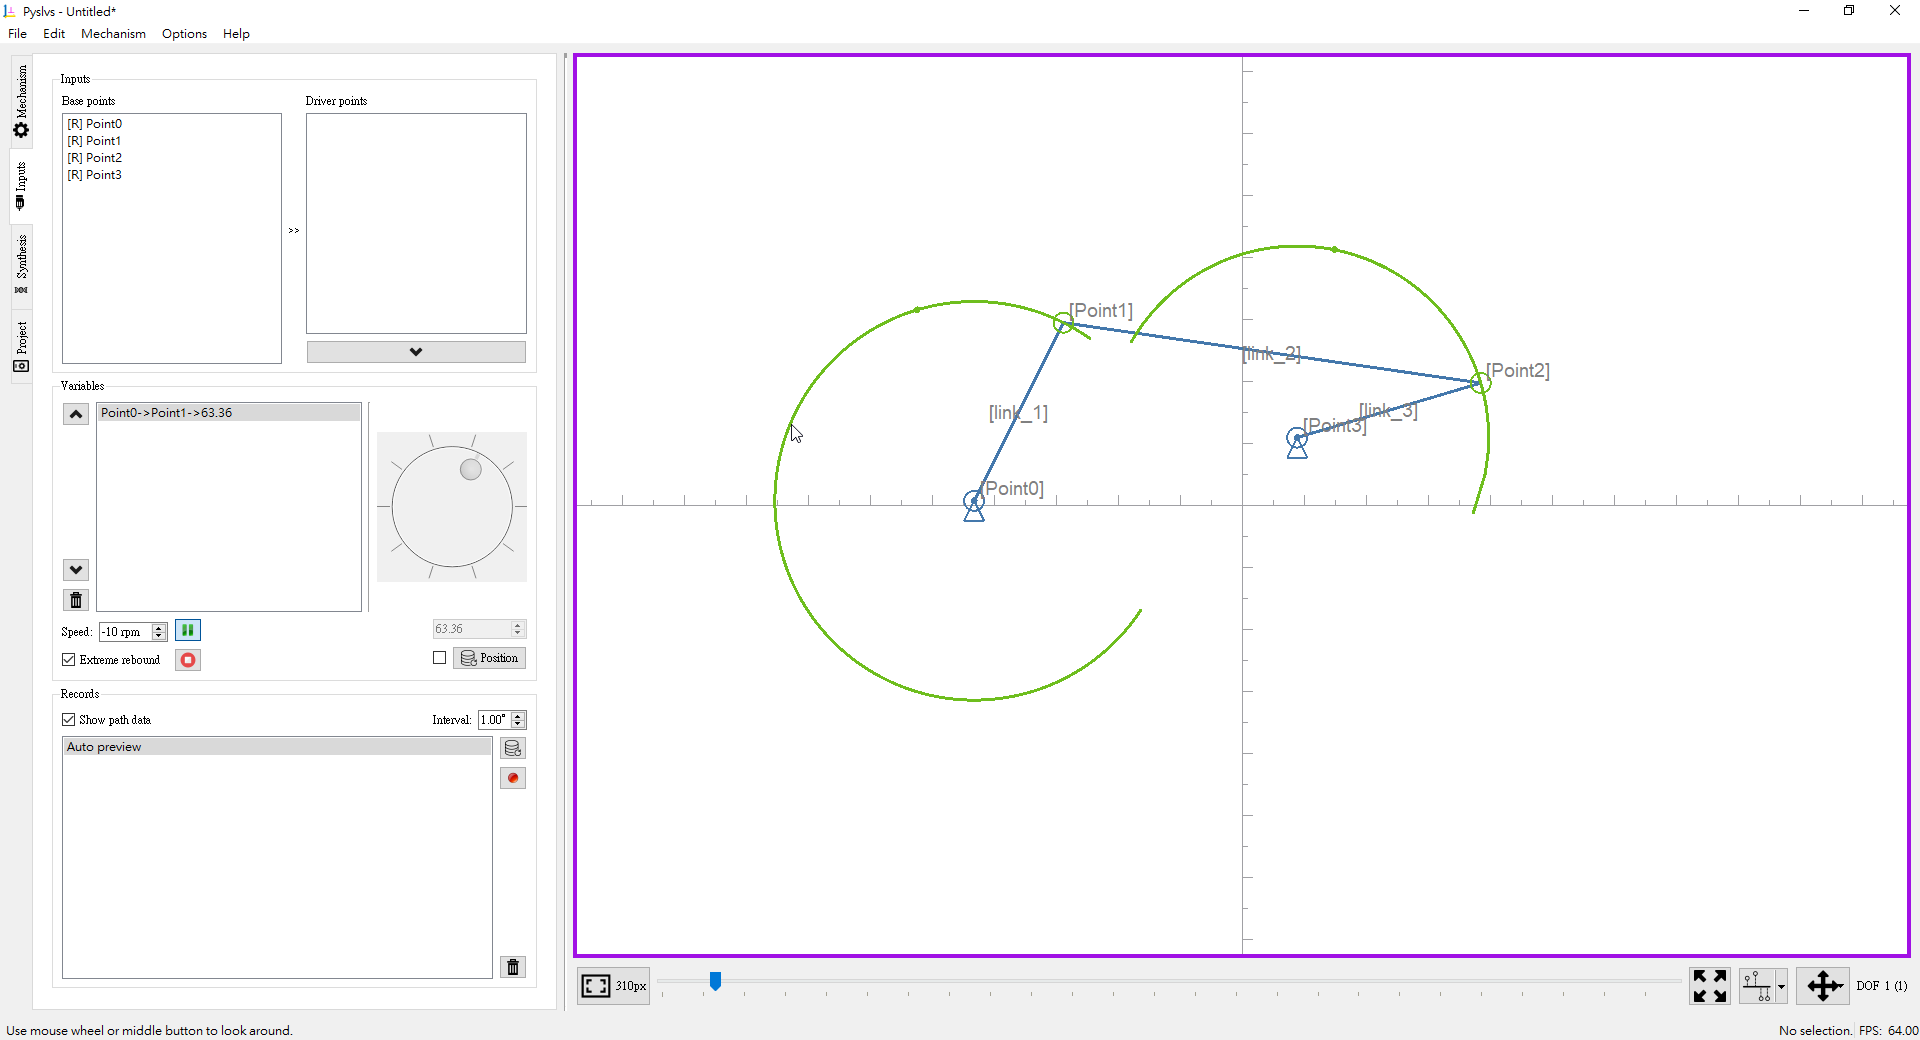Click the Position button

pyautogui.click(x=490, y=658)
